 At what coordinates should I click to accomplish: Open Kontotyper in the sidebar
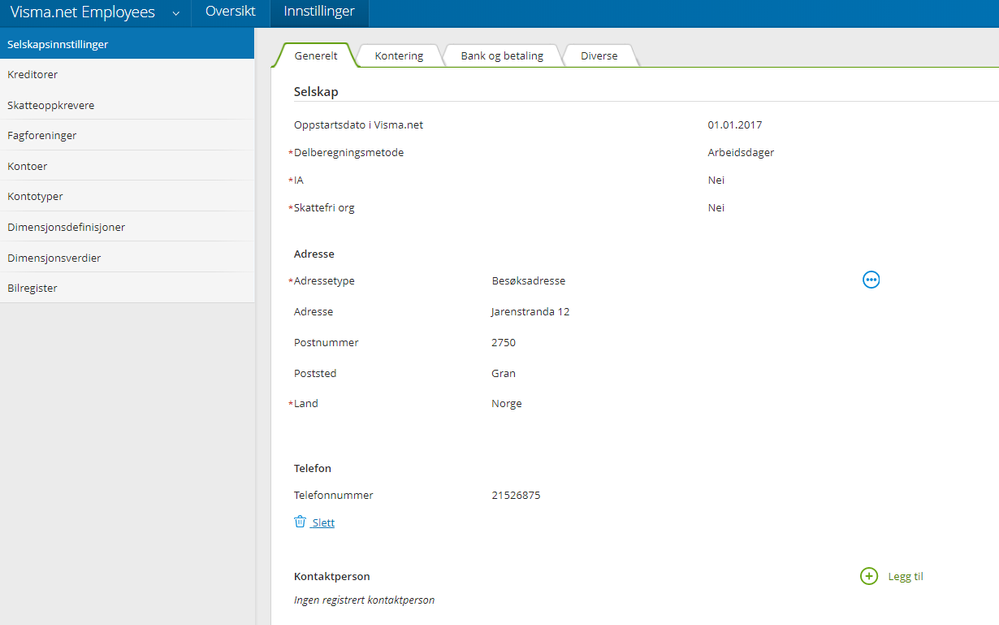point(127,196)
